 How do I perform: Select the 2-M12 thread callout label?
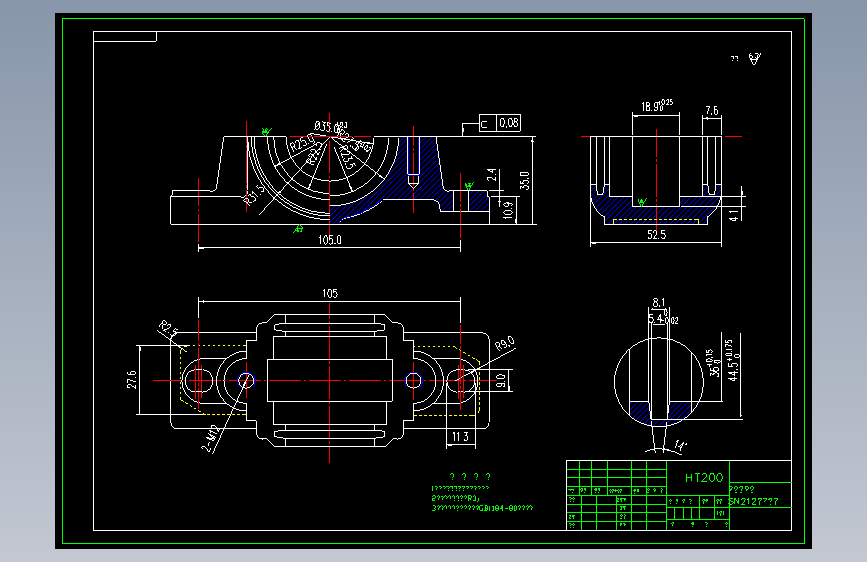210,439
